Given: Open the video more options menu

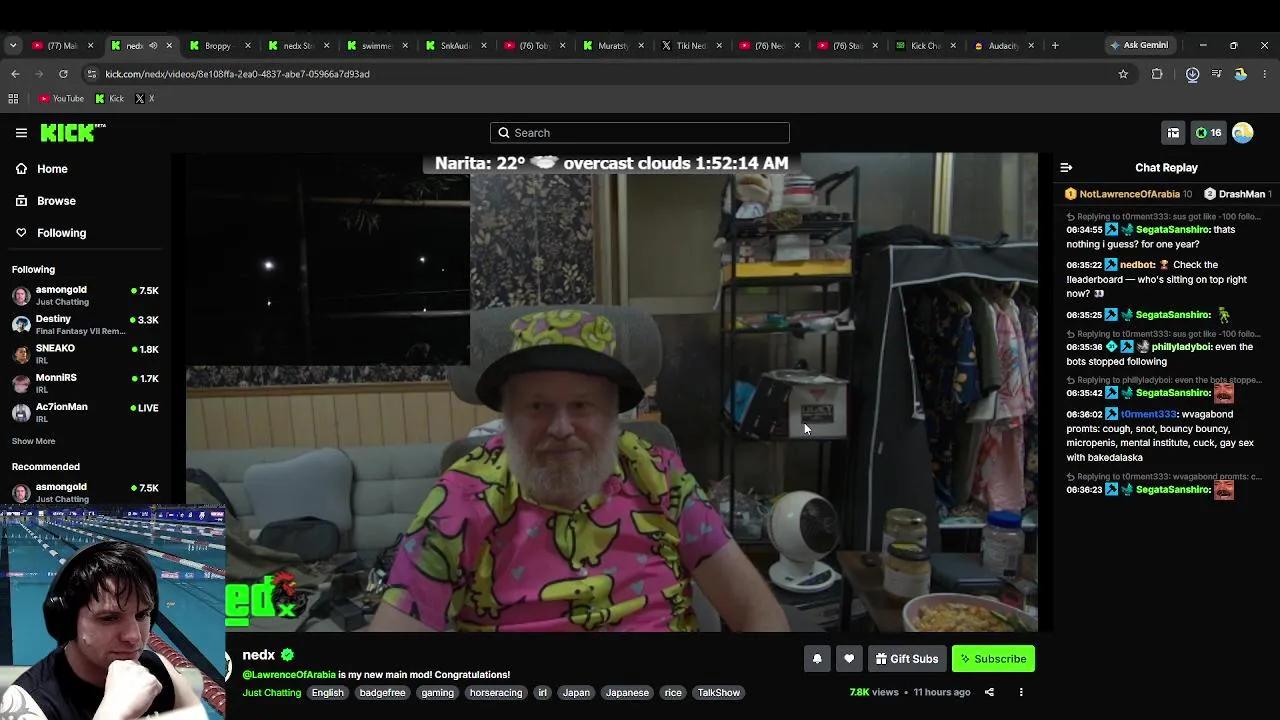Looking at the screenshot, I should (1021, 692).
